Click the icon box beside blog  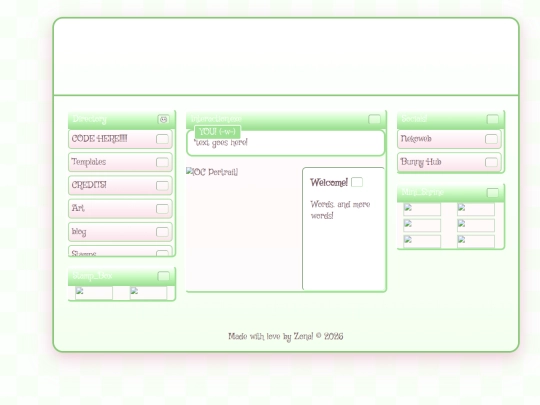tap(162, 232)
